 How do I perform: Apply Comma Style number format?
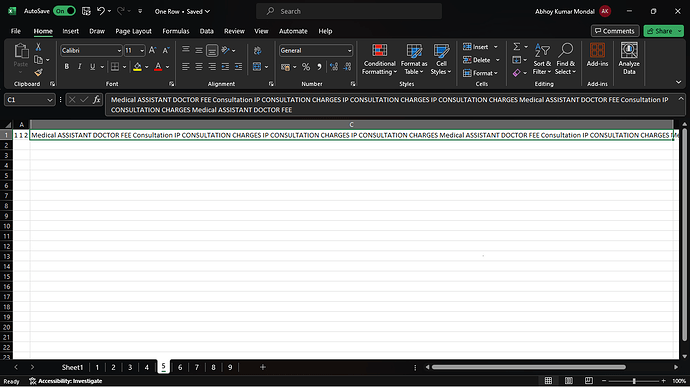(319, 67)
